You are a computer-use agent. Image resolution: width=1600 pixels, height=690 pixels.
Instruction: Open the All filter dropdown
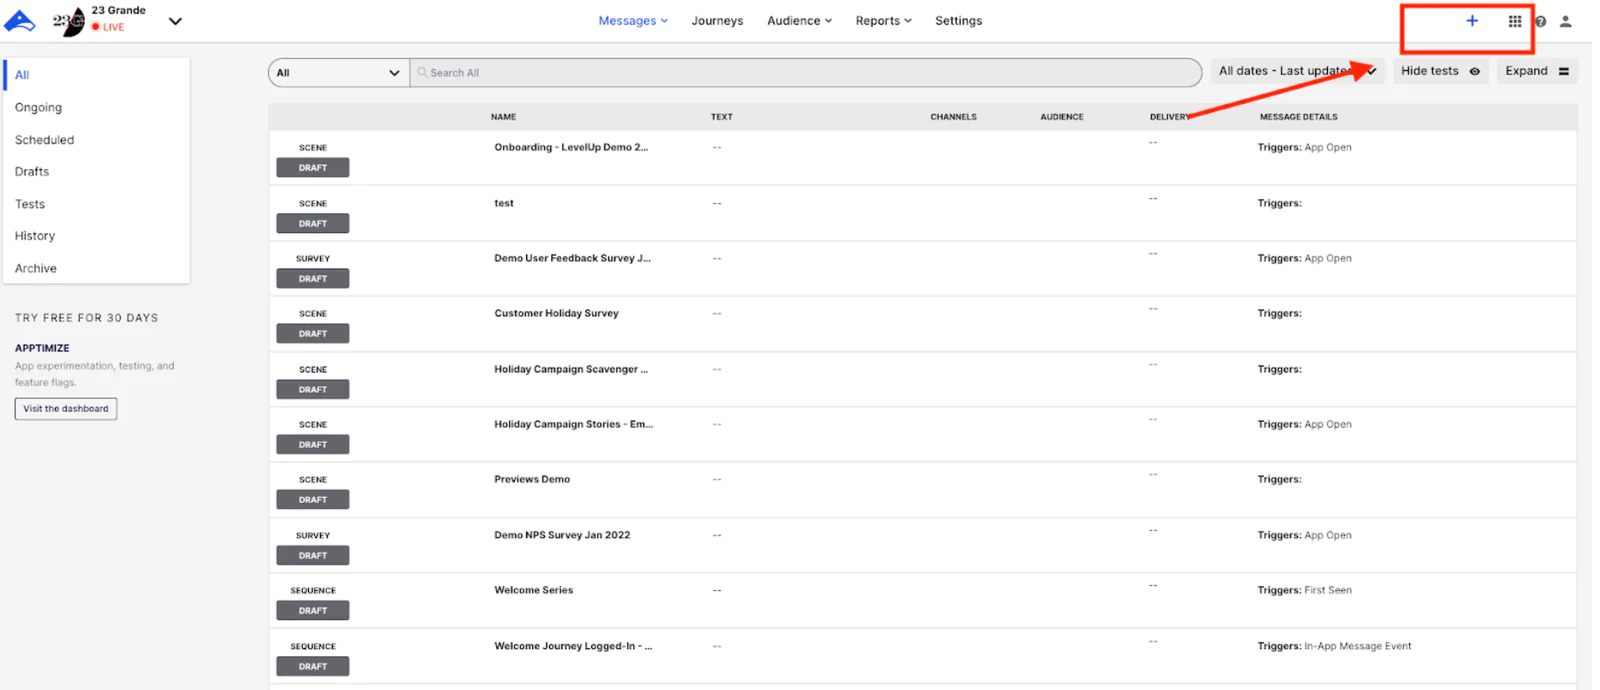coord(338,73)
